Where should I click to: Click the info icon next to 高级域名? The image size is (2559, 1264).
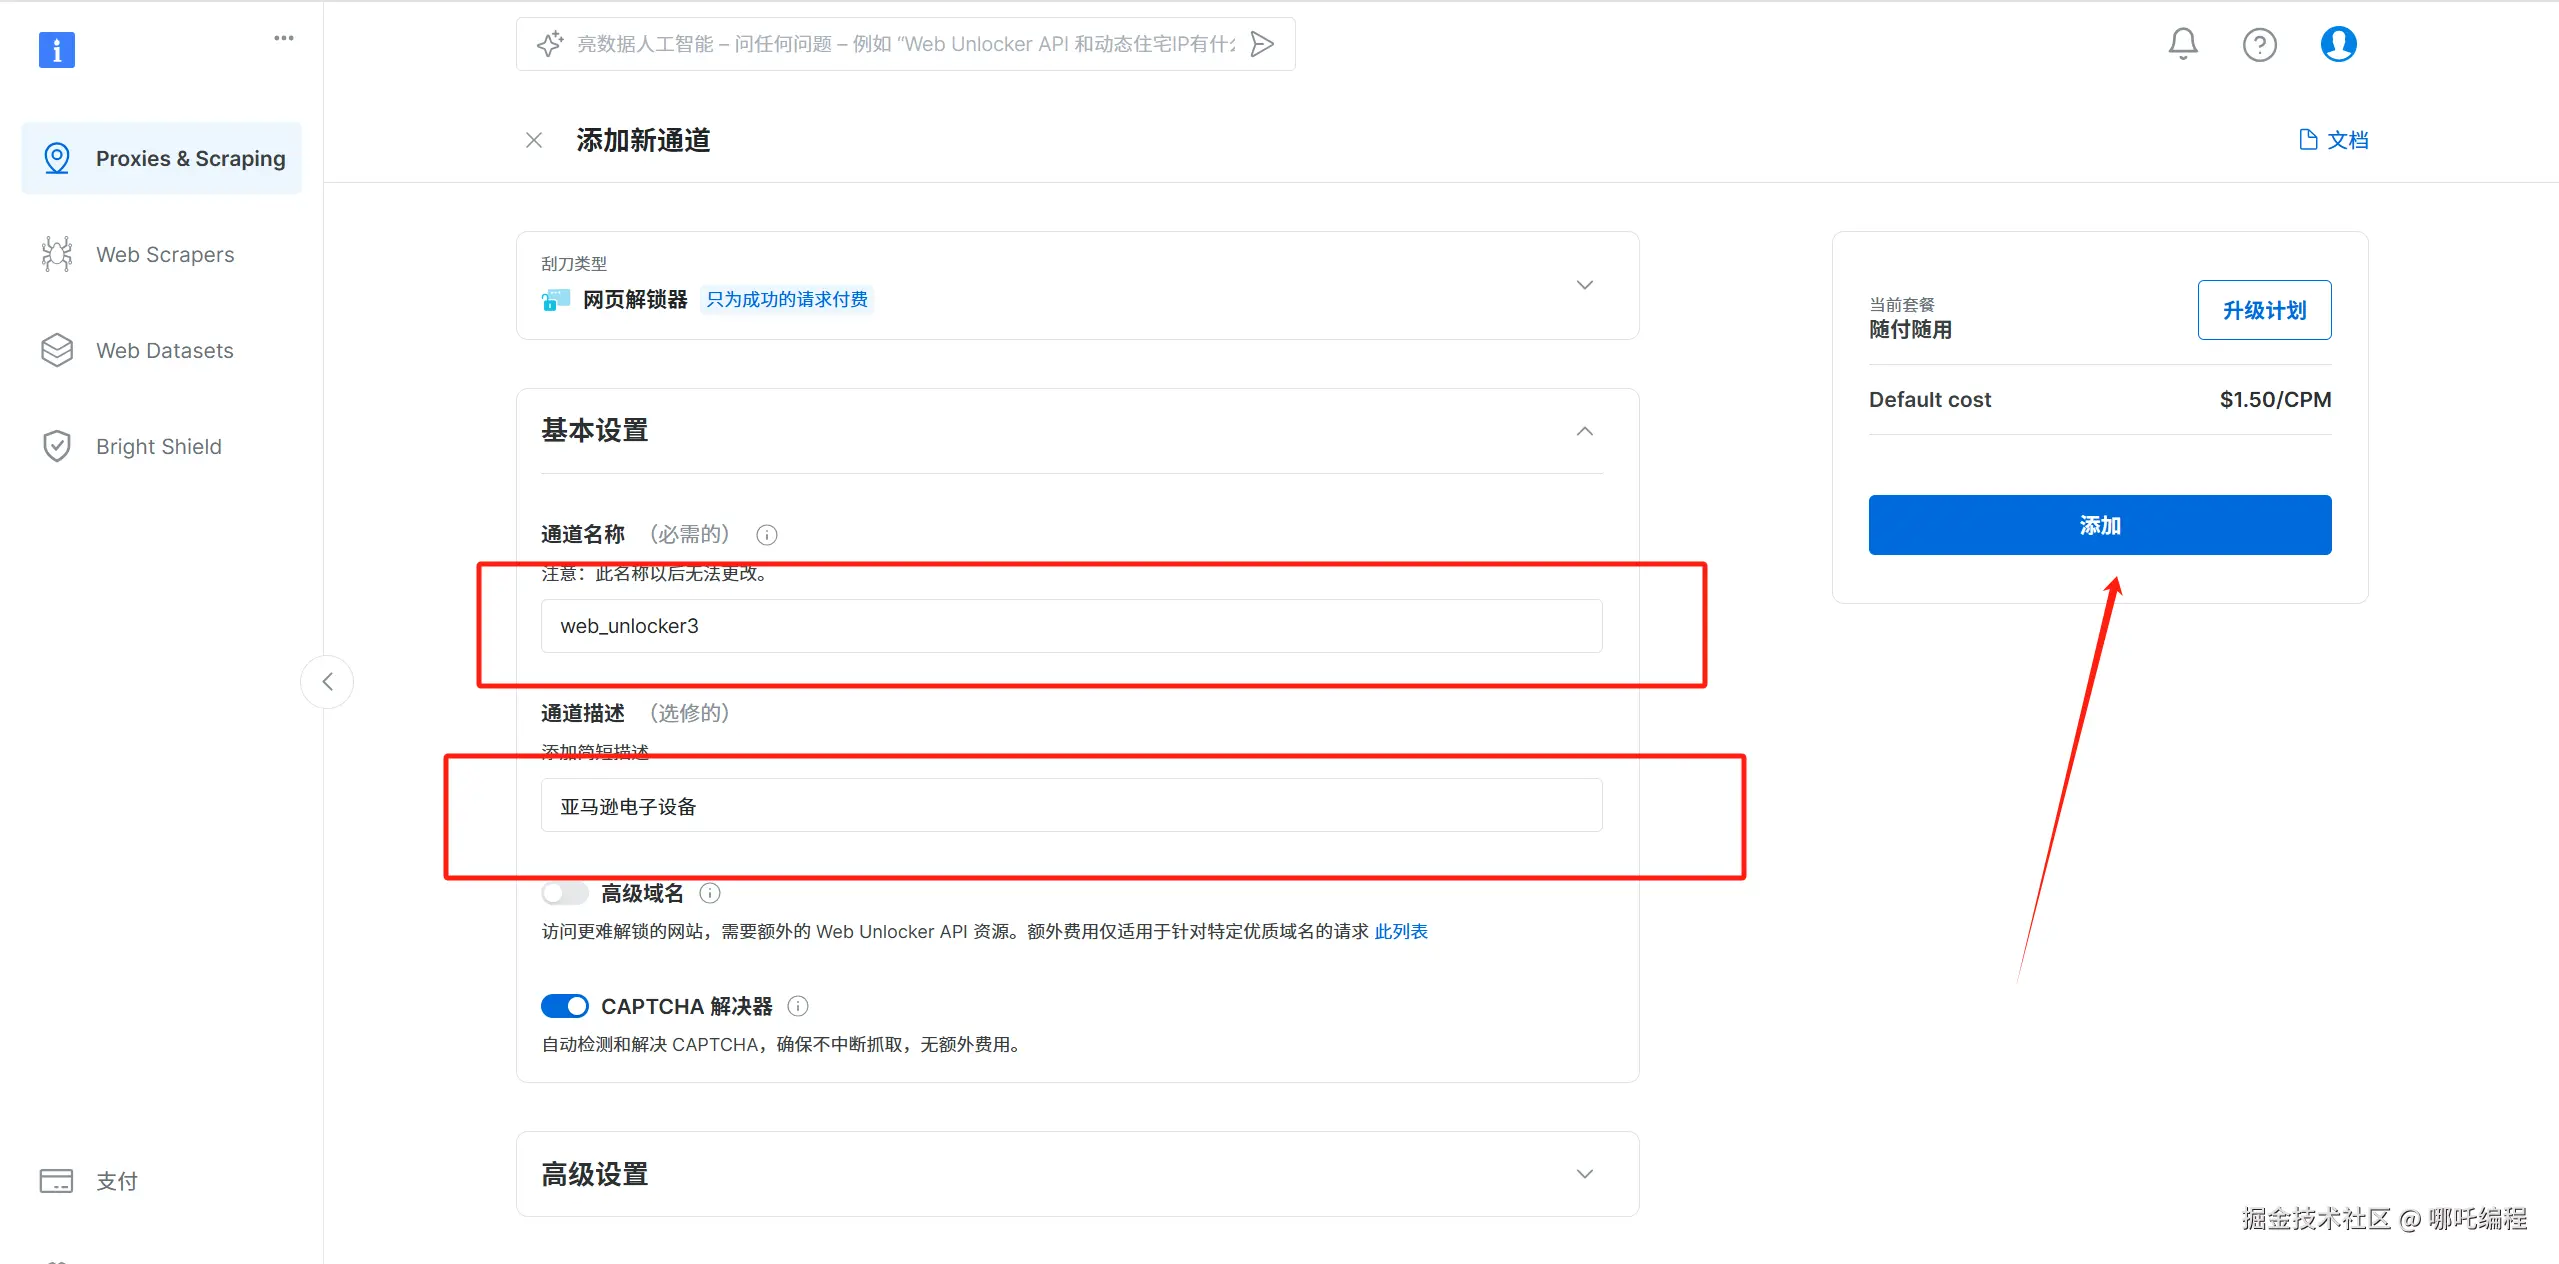tap(710, 893)
